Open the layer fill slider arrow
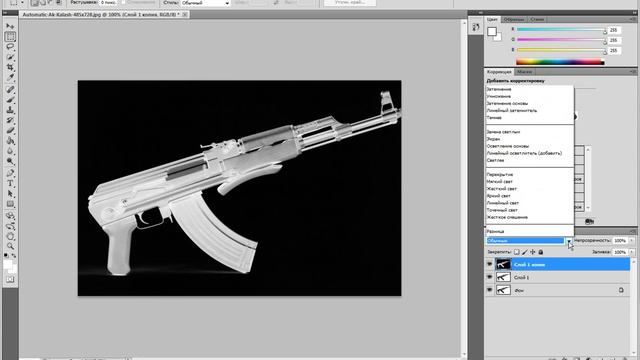This screenshot has width=640, height=360. pos(631,252)
